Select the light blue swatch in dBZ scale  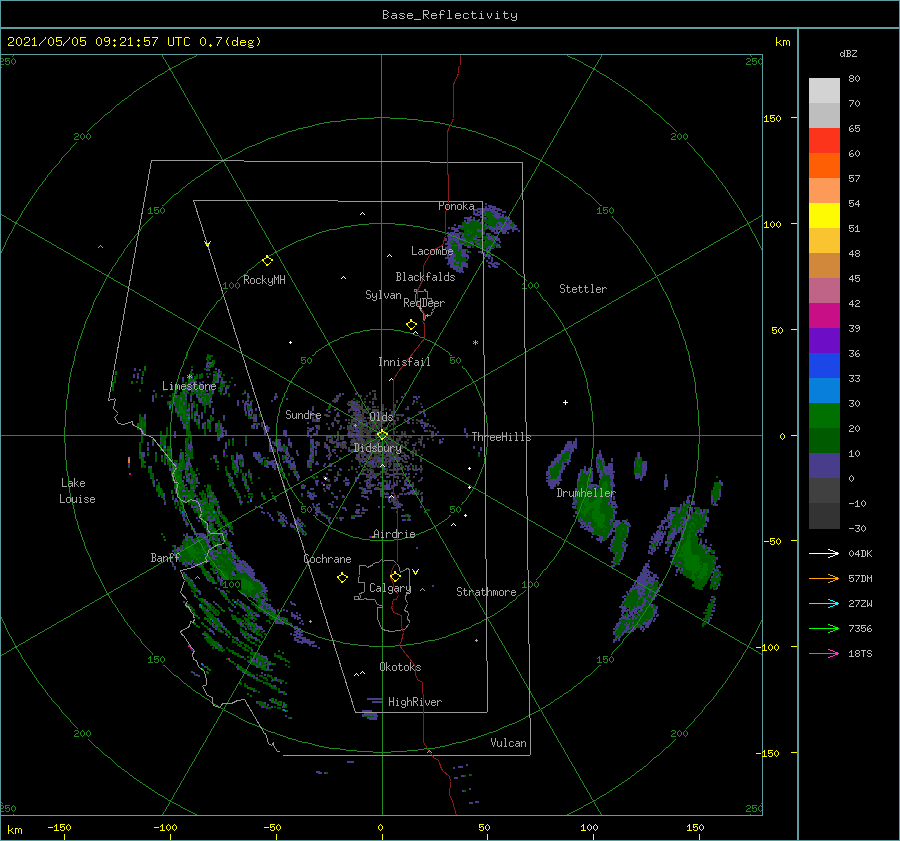[x=824, y=391]
